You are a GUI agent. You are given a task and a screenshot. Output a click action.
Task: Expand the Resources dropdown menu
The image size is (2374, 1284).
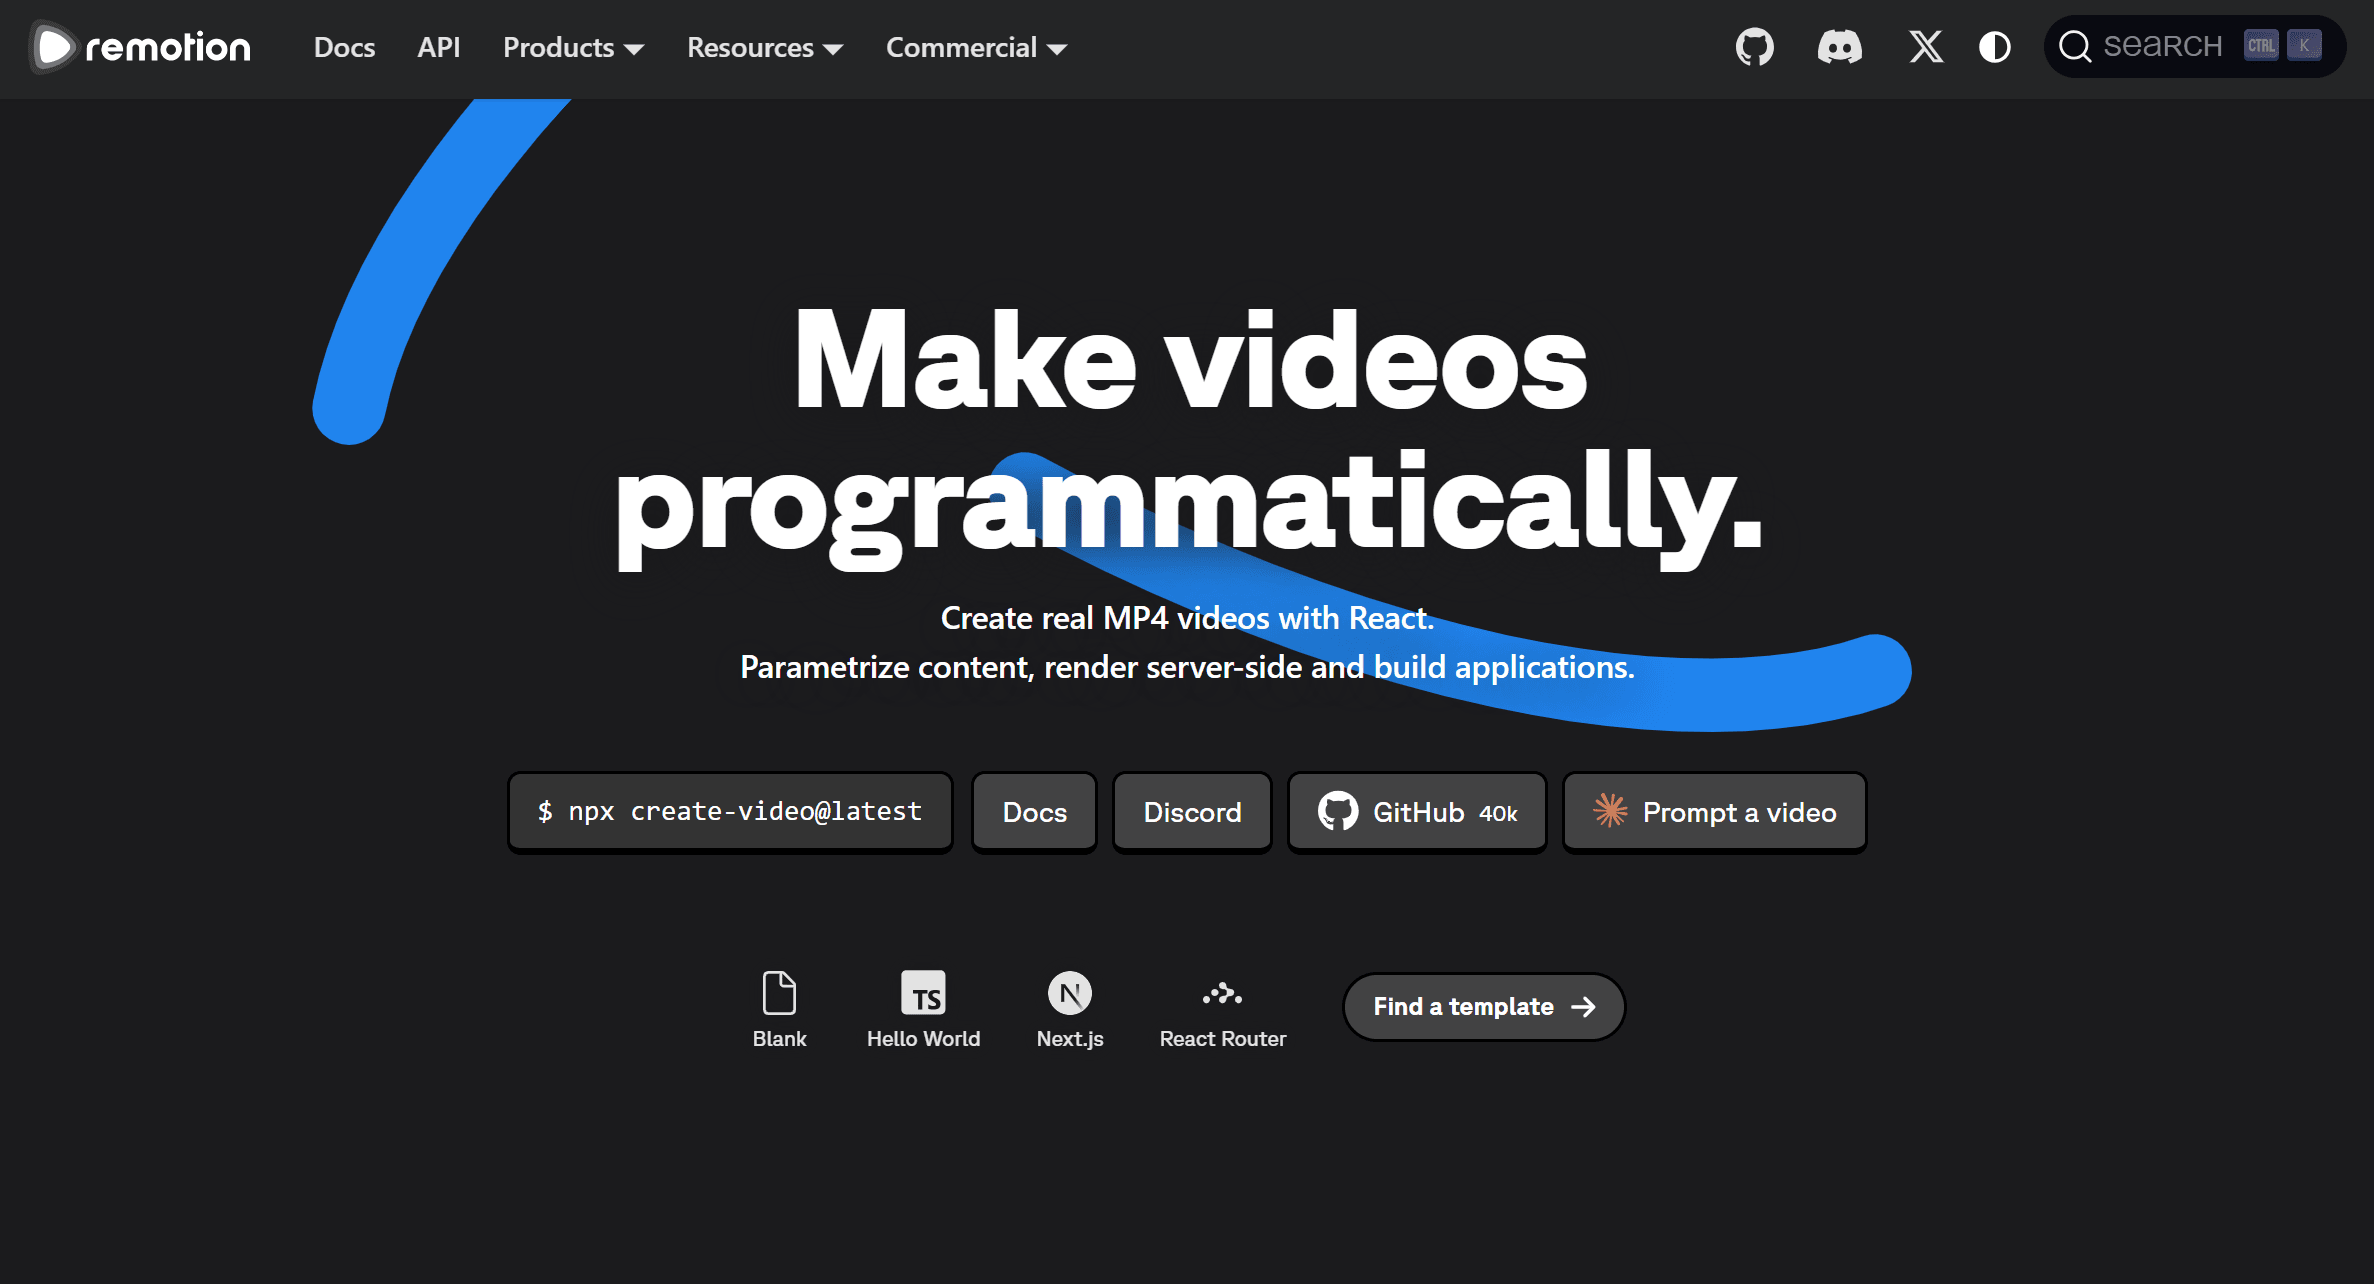click(764, 47)
